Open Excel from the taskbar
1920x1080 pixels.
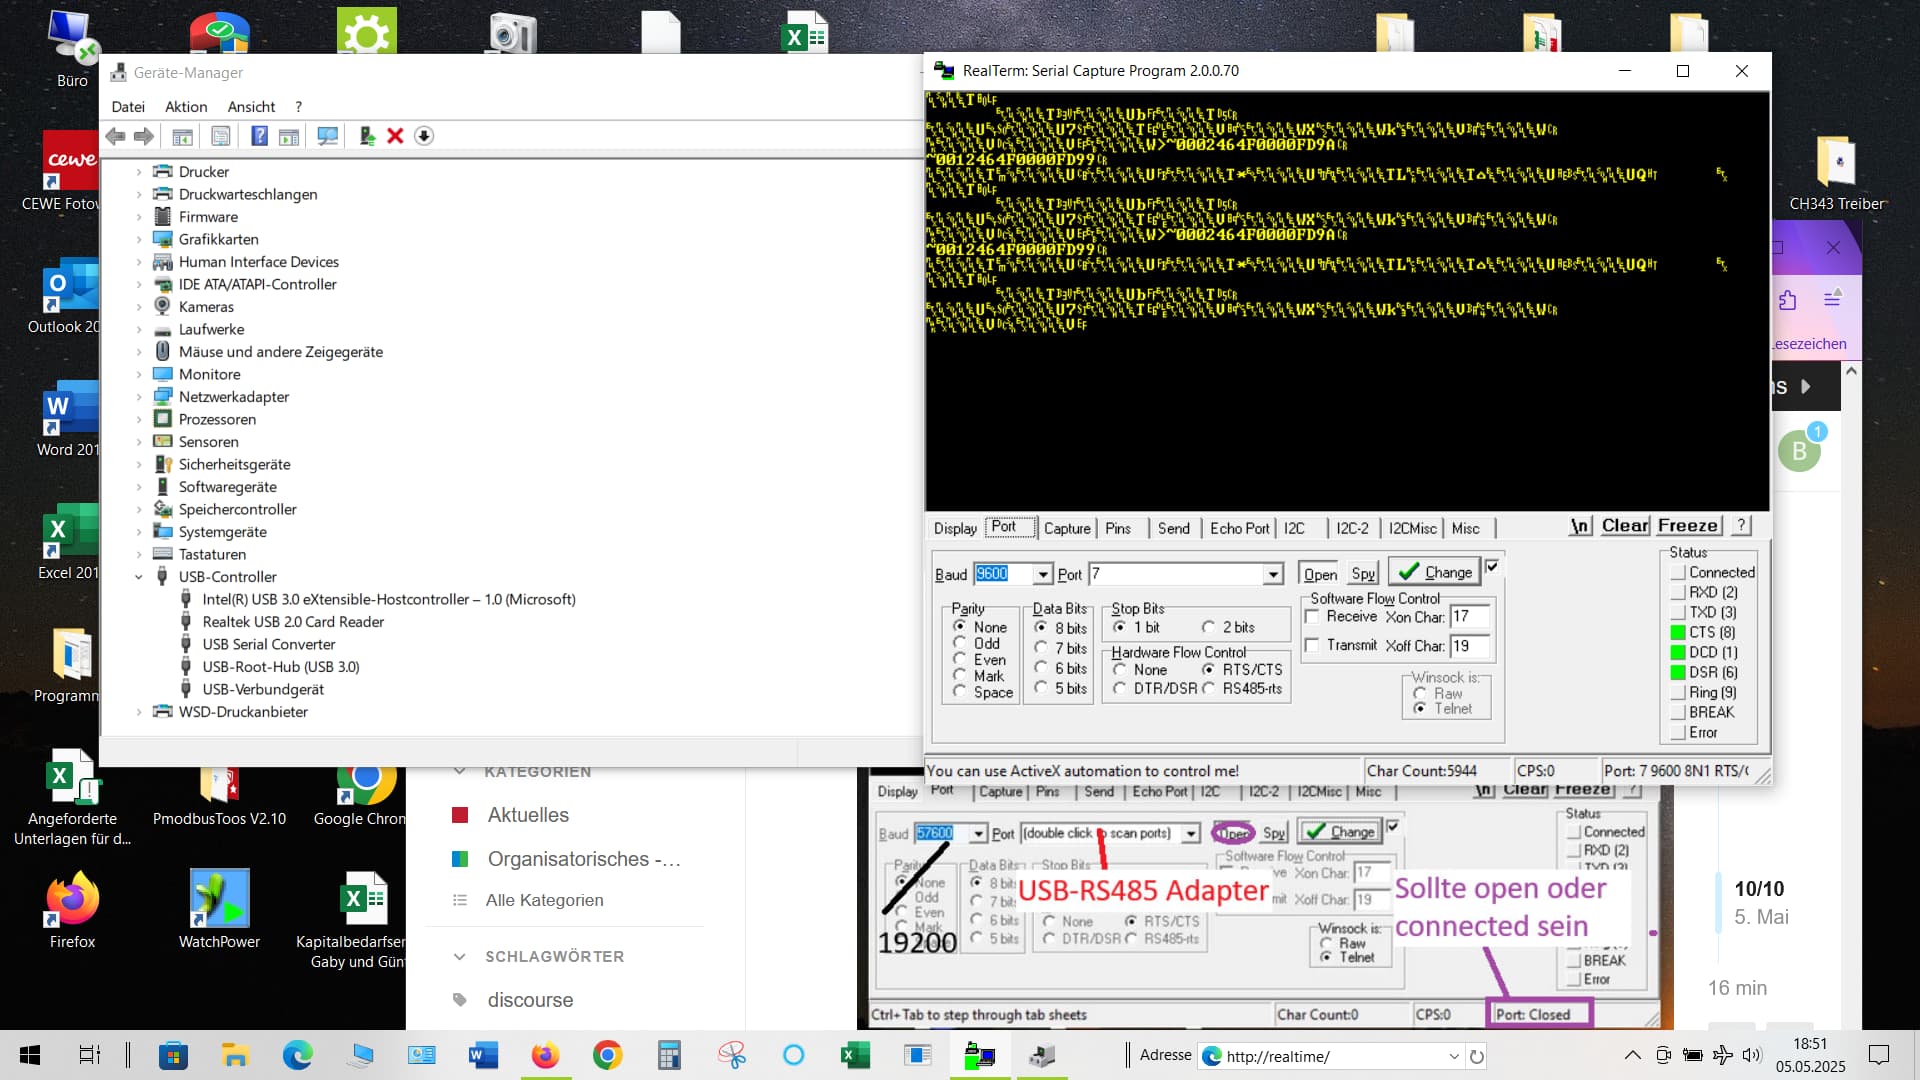(x=855, y=1055)
